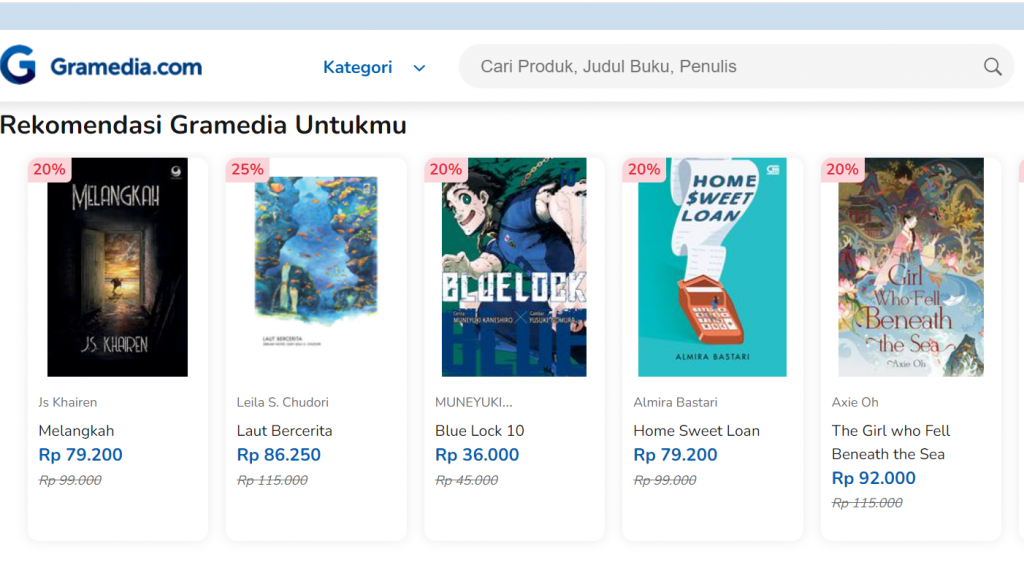The width and height of the screenshot is (1024, 584).
Task: Open the Melangkah book cover
Action: tap(118, 267)
